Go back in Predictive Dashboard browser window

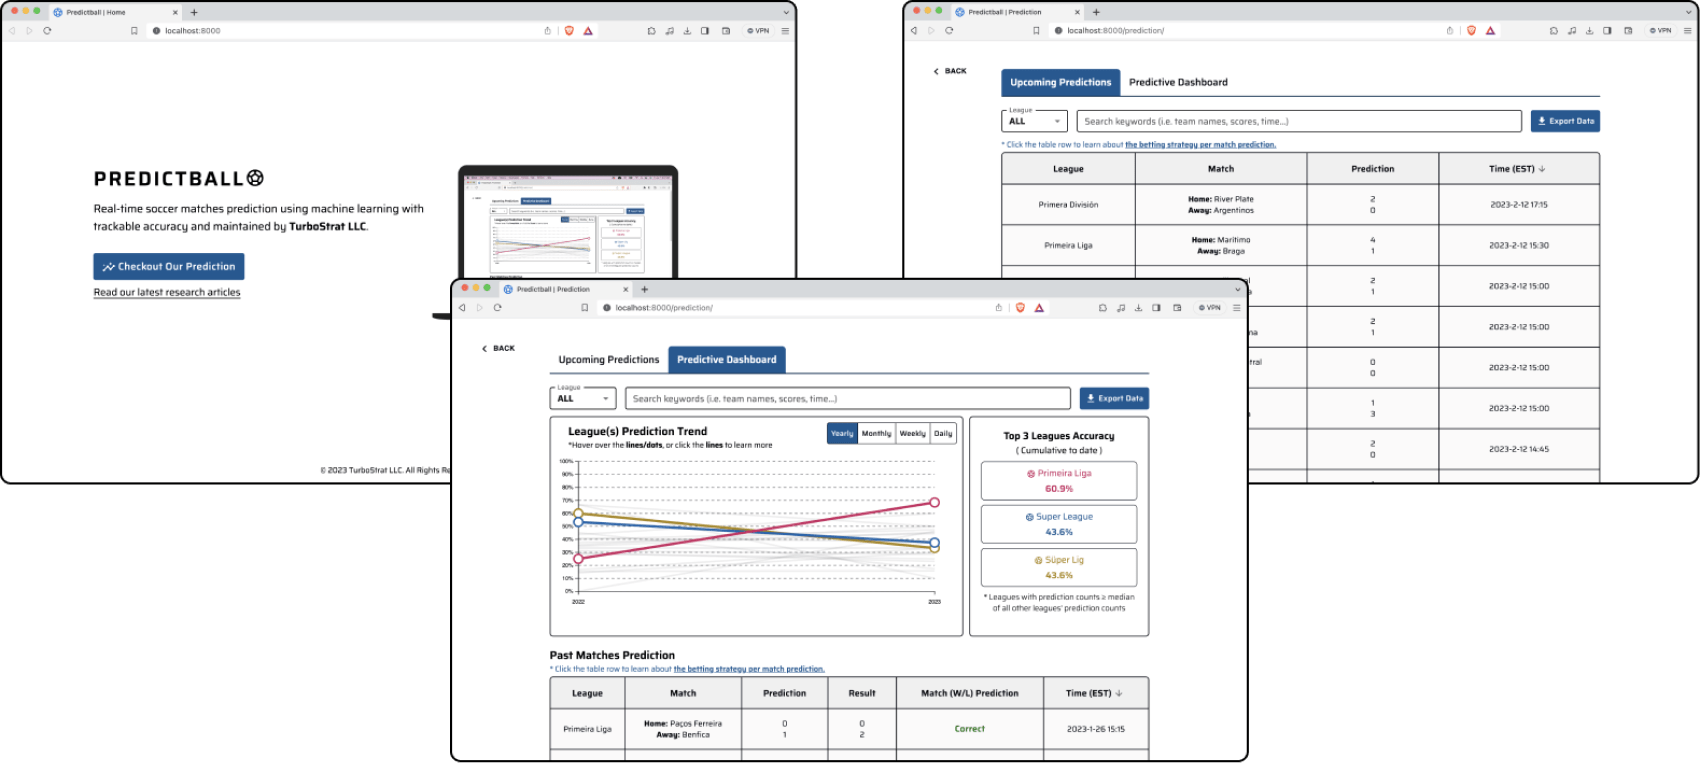[462, 308]
